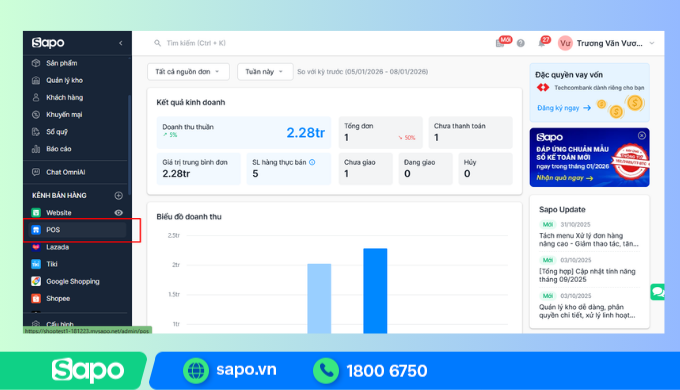Open Chat OmniAI chat icon

36,172
